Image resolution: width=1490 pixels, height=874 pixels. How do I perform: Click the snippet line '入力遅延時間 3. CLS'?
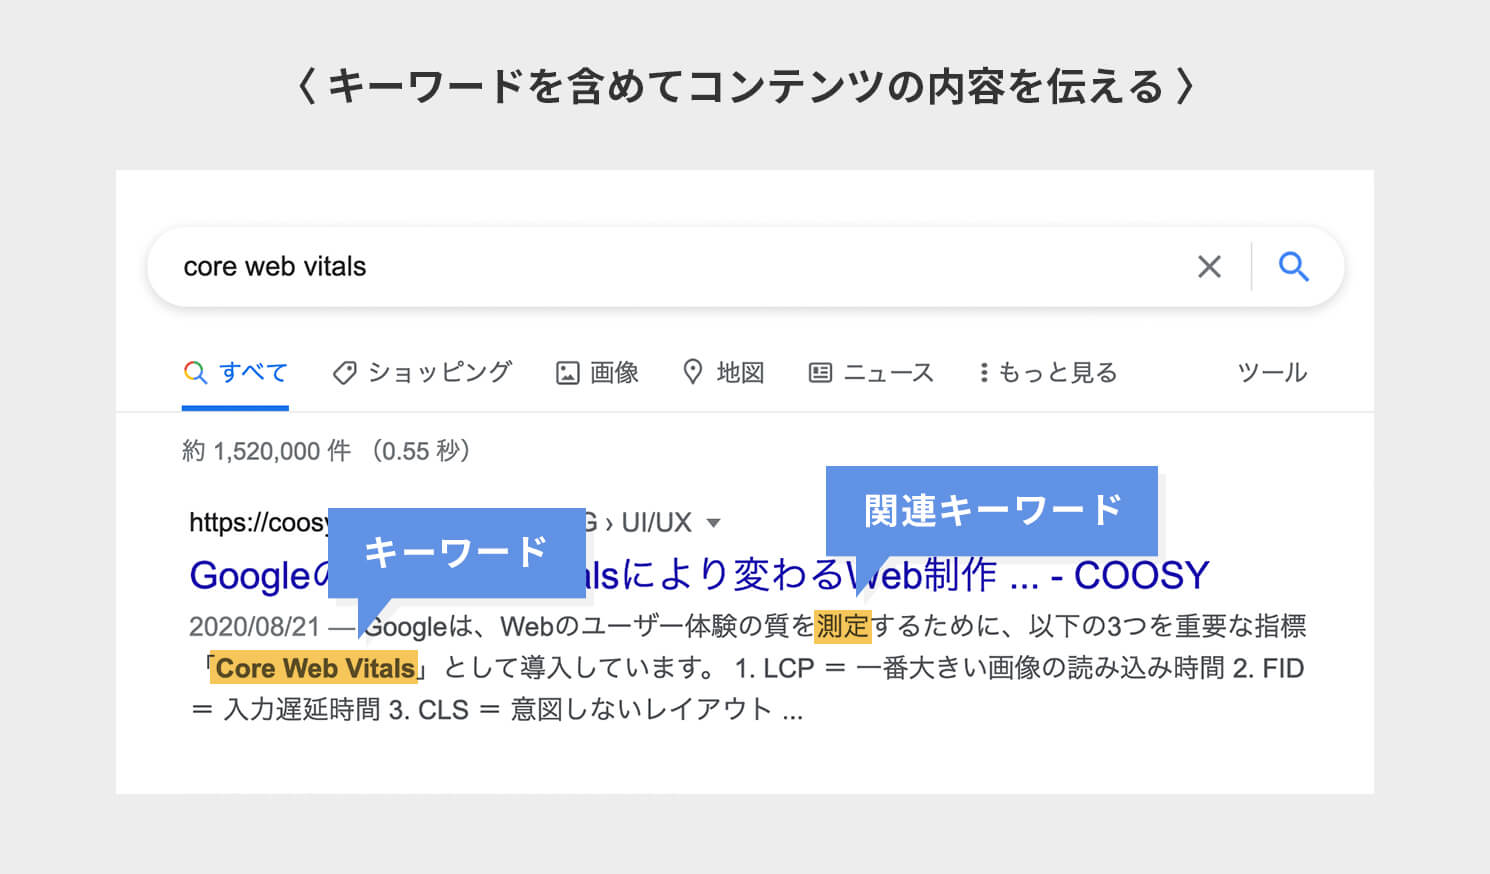[x=346, y=710]
